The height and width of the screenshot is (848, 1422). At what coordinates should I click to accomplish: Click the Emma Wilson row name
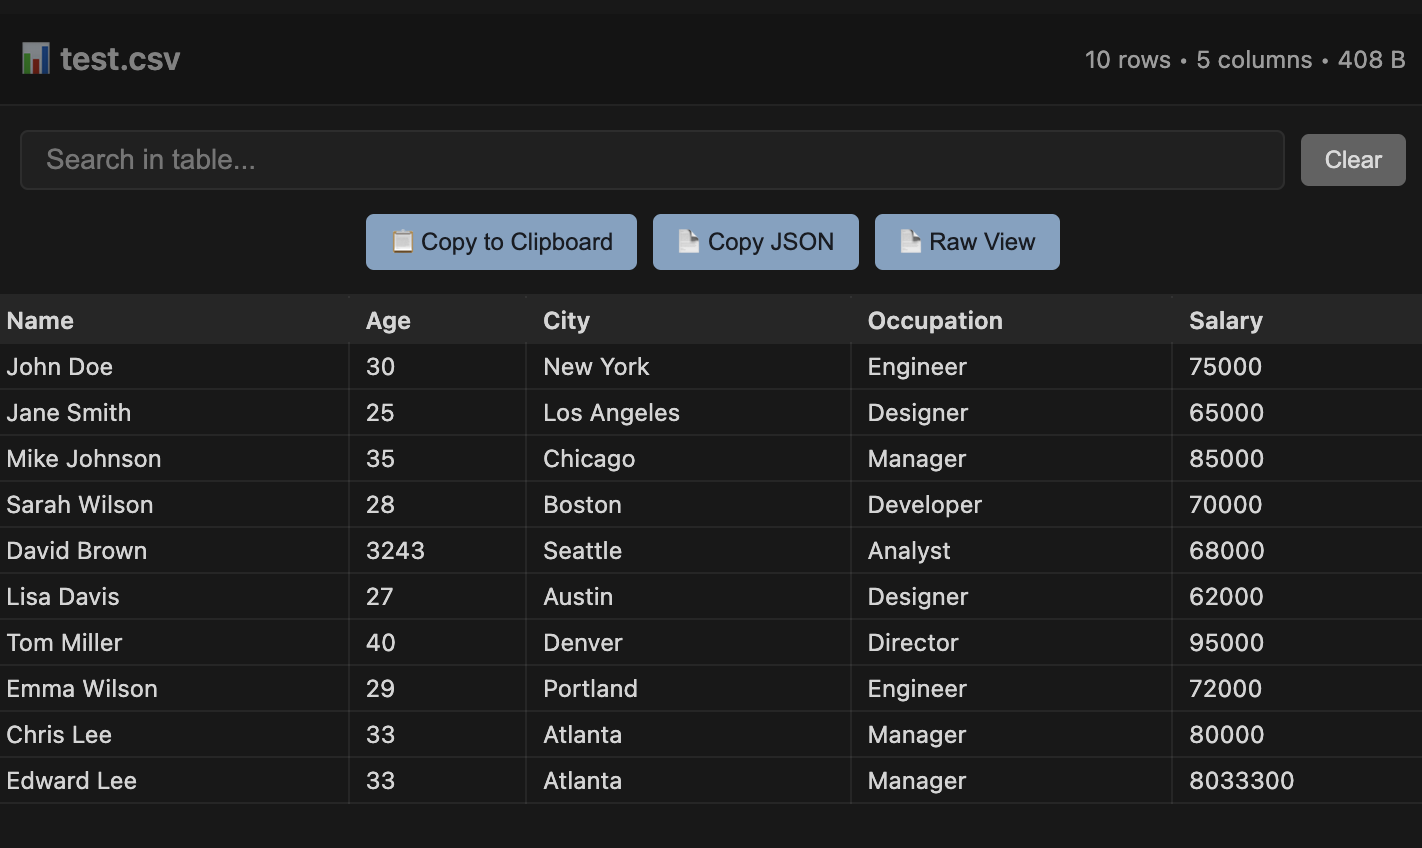click(x=82, y=689)
